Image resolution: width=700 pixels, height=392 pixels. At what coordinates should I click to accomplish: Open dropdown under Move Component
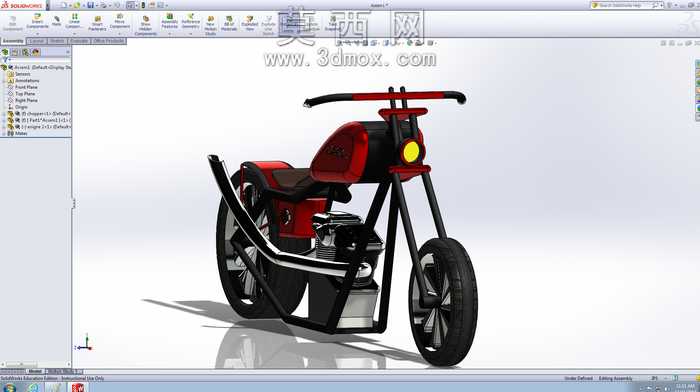tap(120, 33)
